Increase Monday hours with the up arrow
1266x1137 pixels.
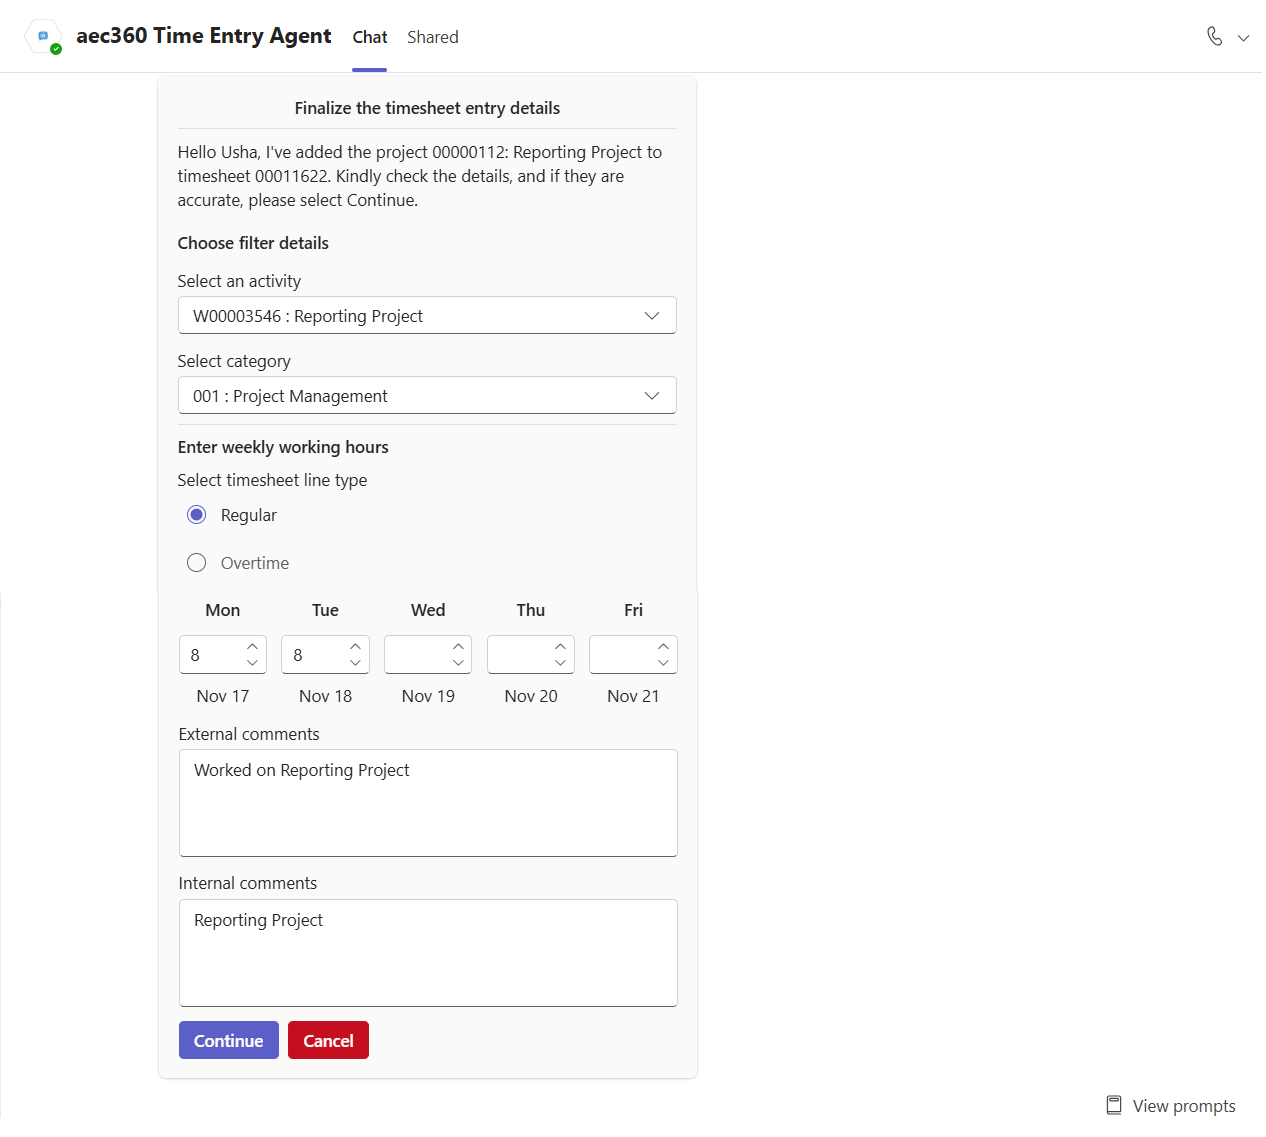[252, 646]
